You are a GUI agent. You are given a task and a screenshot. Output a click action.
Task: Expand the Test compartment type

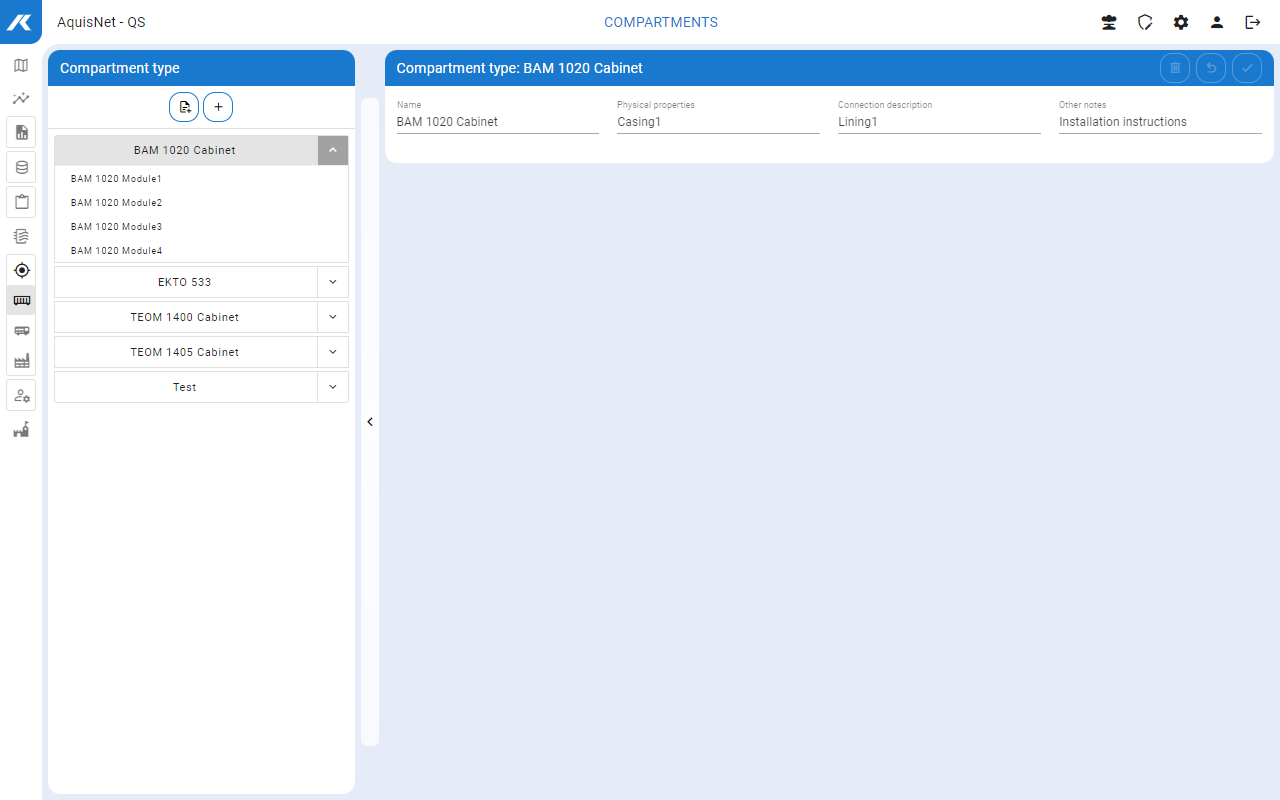[x=333, y=387]
